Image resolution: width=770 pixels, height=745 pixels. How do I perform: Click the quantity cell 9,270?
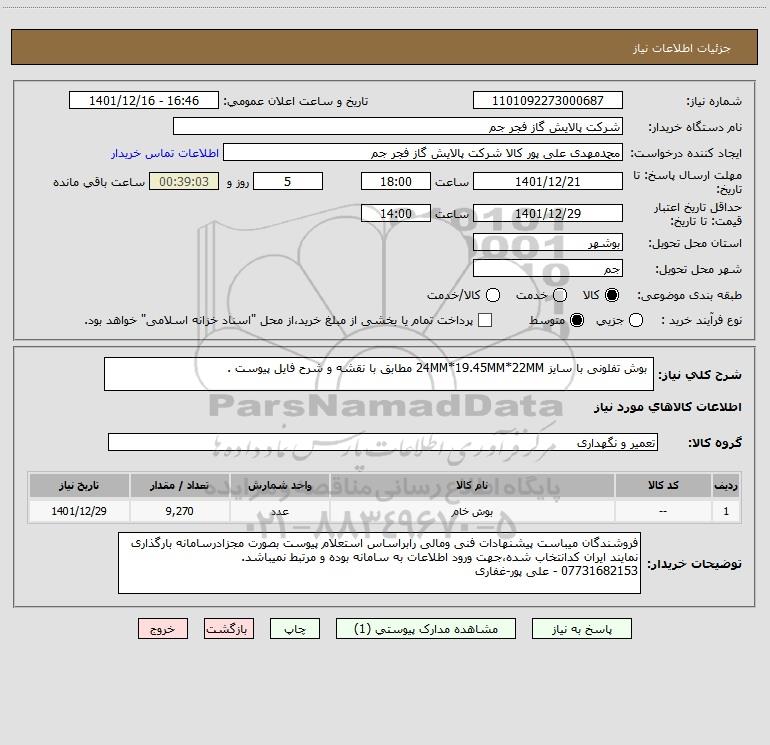(179, 511)
